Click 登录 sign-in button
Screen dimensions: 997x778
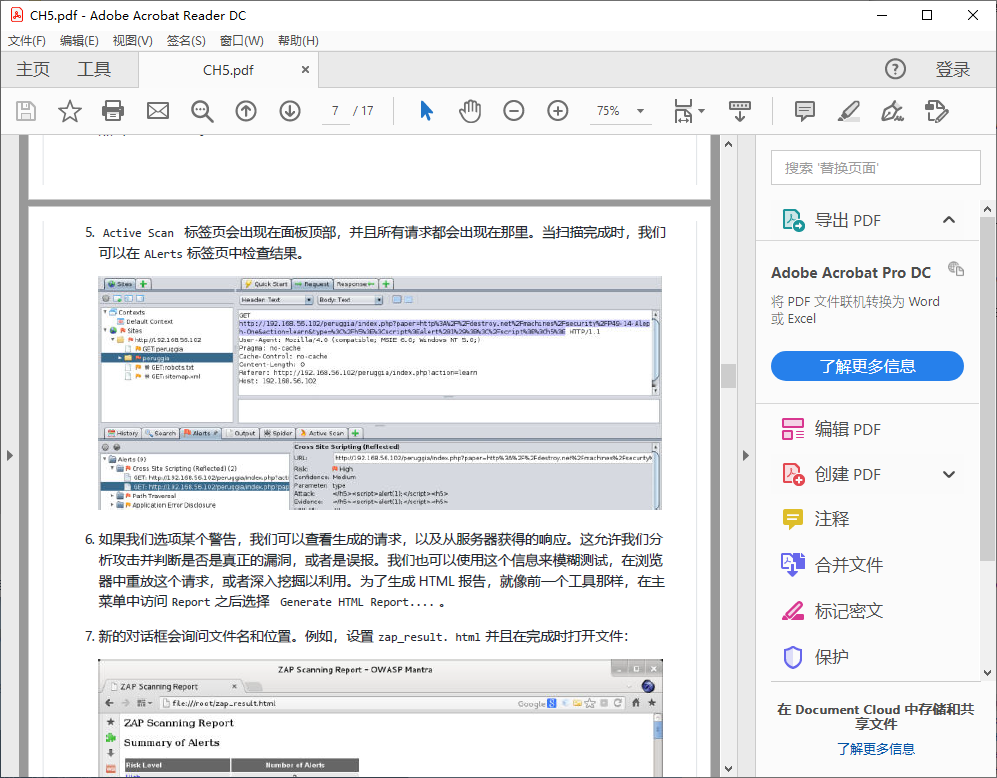pyautogui.click(x=952, y=69)
